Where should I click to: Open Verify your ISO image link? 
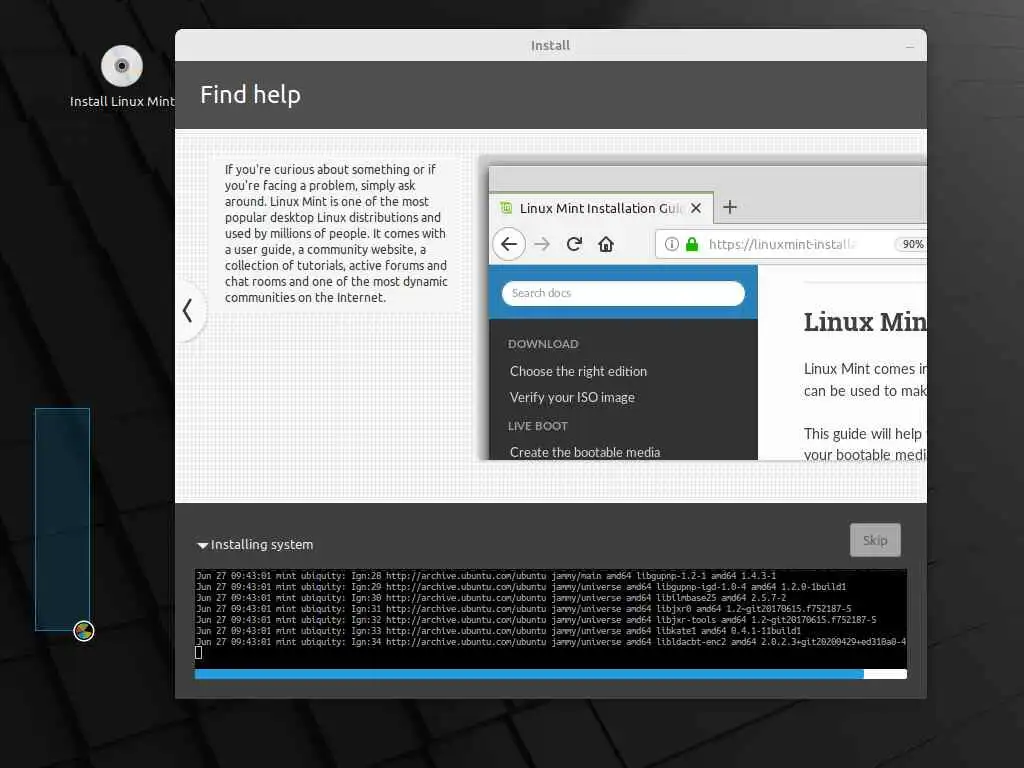572,397
